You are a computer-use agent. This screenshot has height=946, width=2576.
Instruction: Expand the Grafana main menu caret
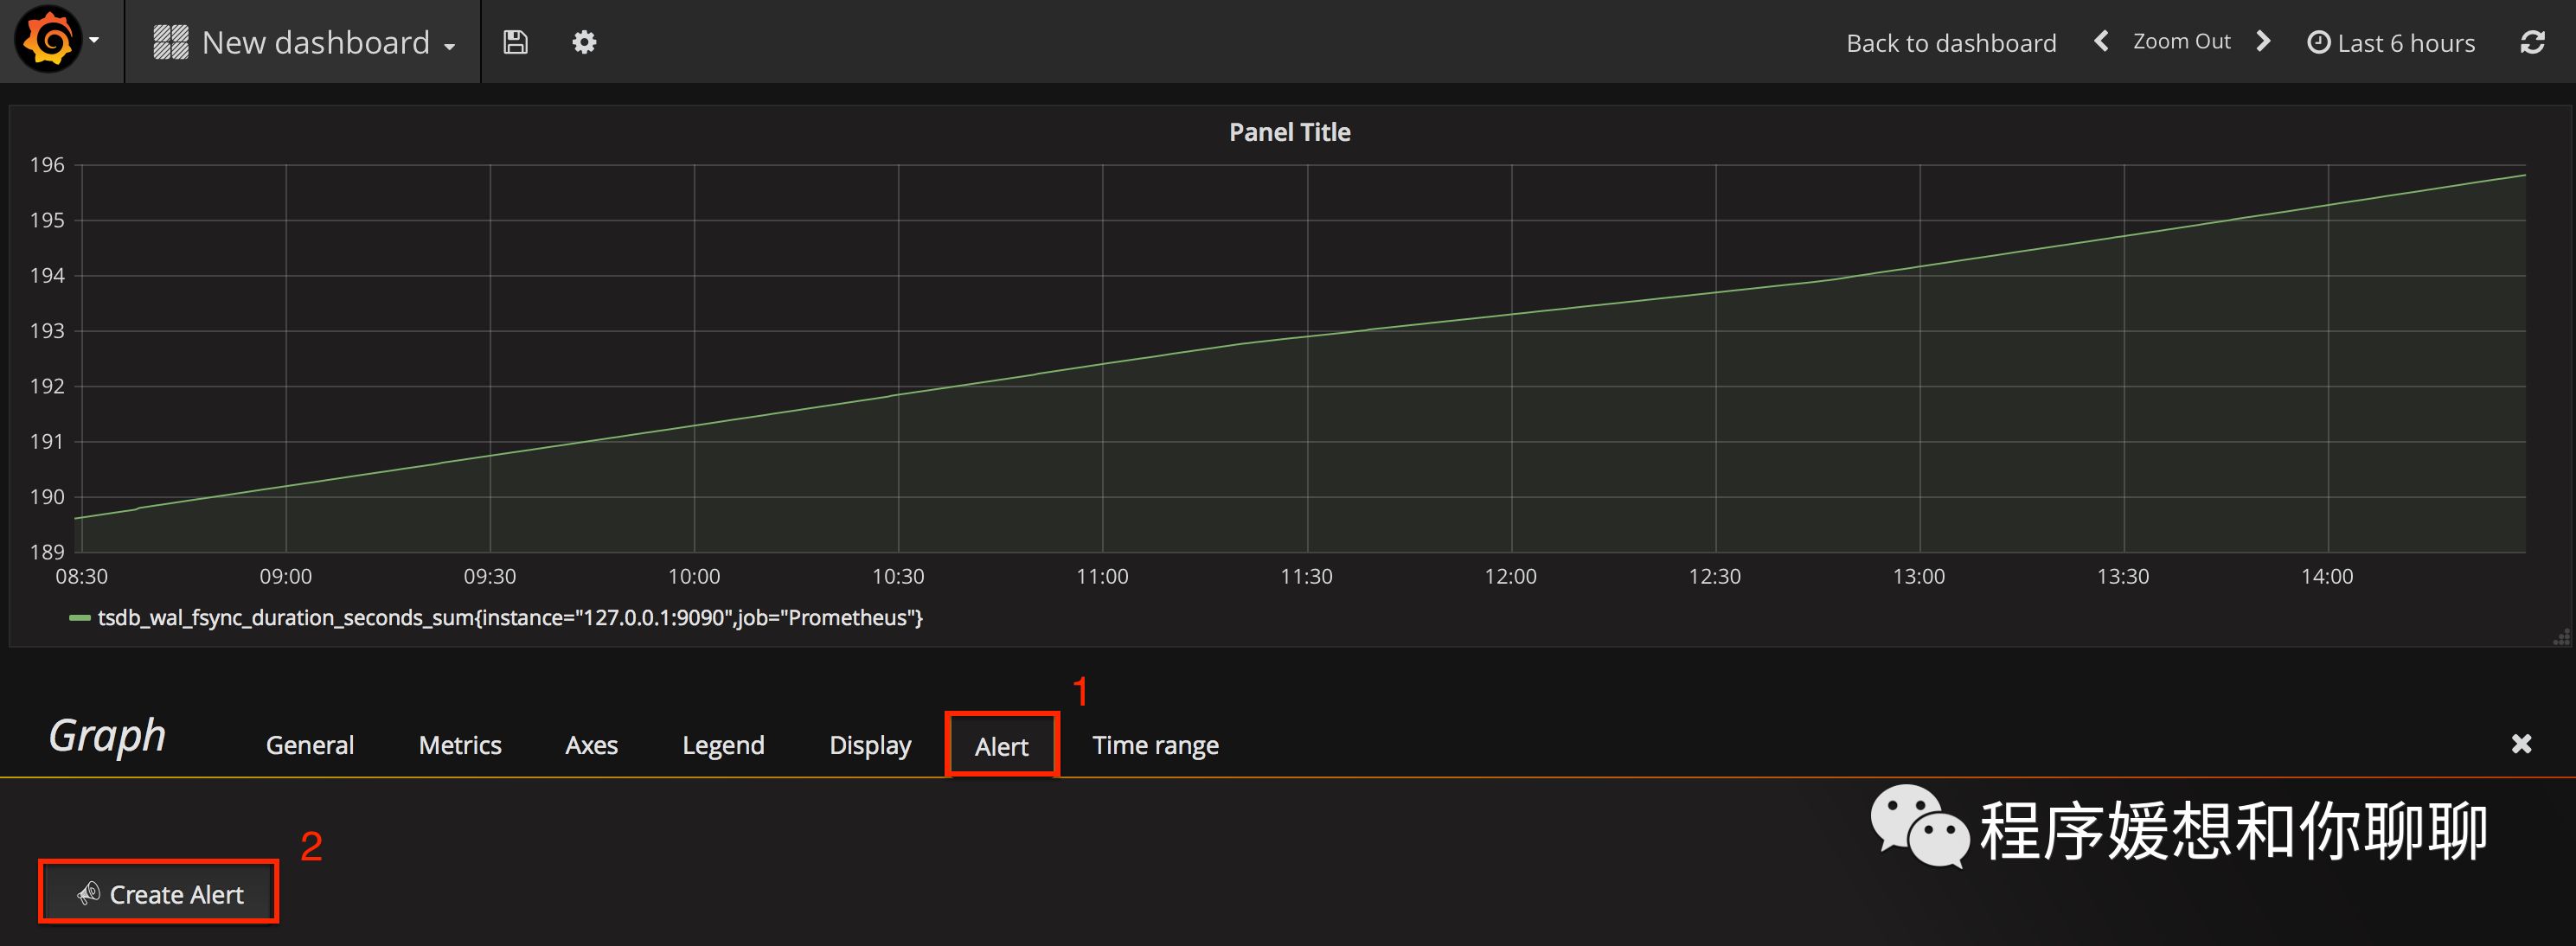[x=94, y=41]
